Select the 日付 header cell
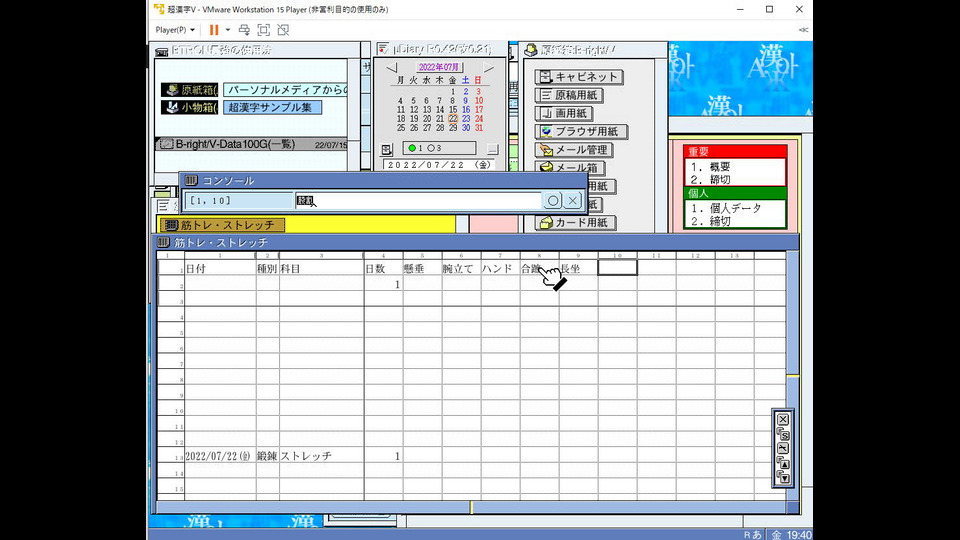960x540 pixels. pyautogui.click(x=220, y=268)
